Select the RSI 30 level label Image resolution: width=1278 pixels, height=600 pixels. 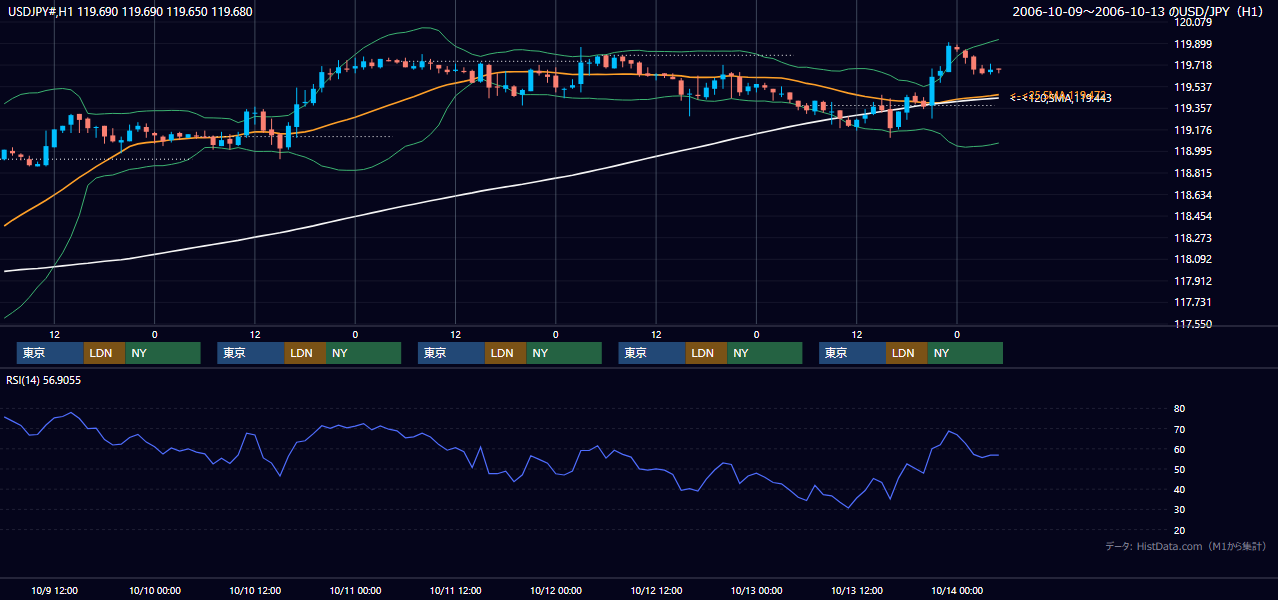(1179, 510)
